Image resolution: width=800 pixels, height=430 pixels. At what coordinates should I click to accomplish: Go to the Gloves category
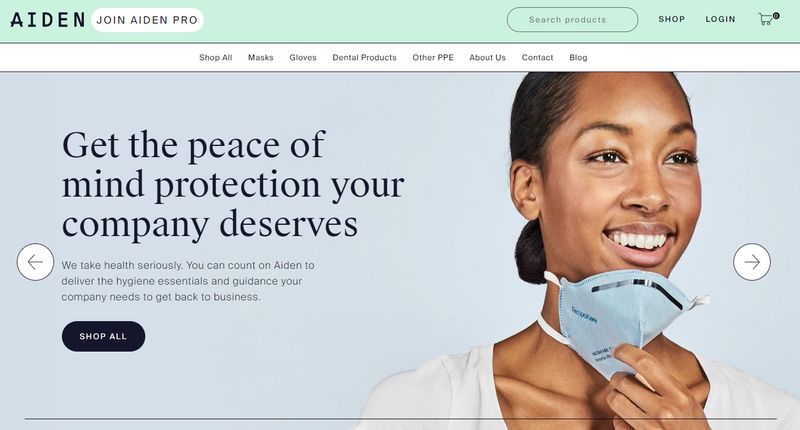(303, 58)
